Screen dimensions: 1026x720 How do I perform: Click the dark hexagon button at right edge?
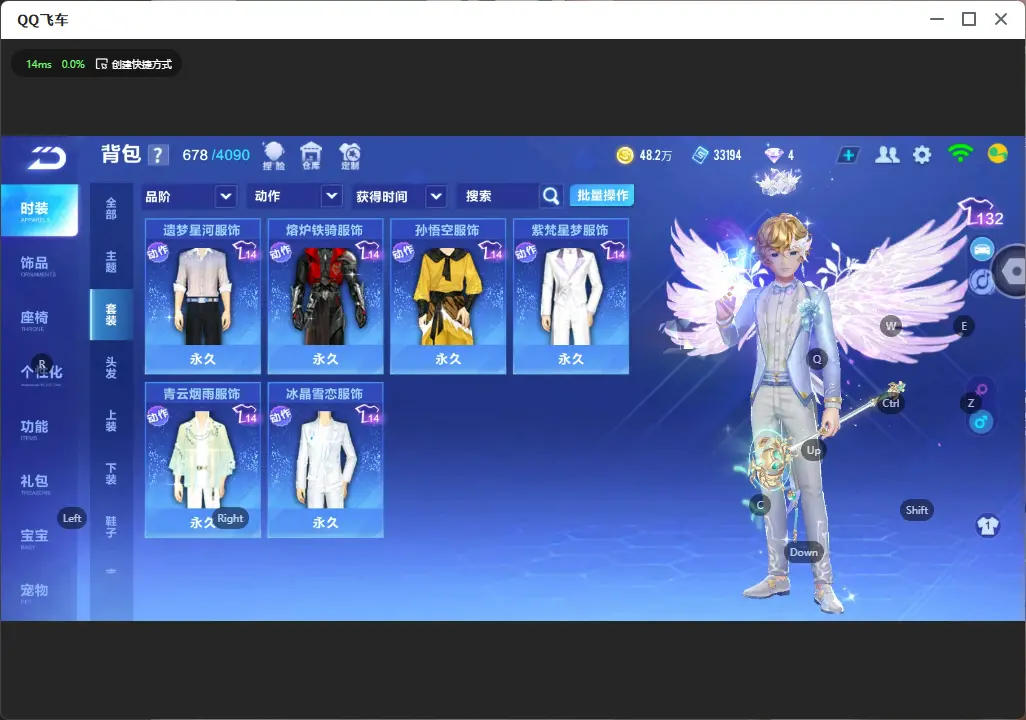(x=1012, y=271)
